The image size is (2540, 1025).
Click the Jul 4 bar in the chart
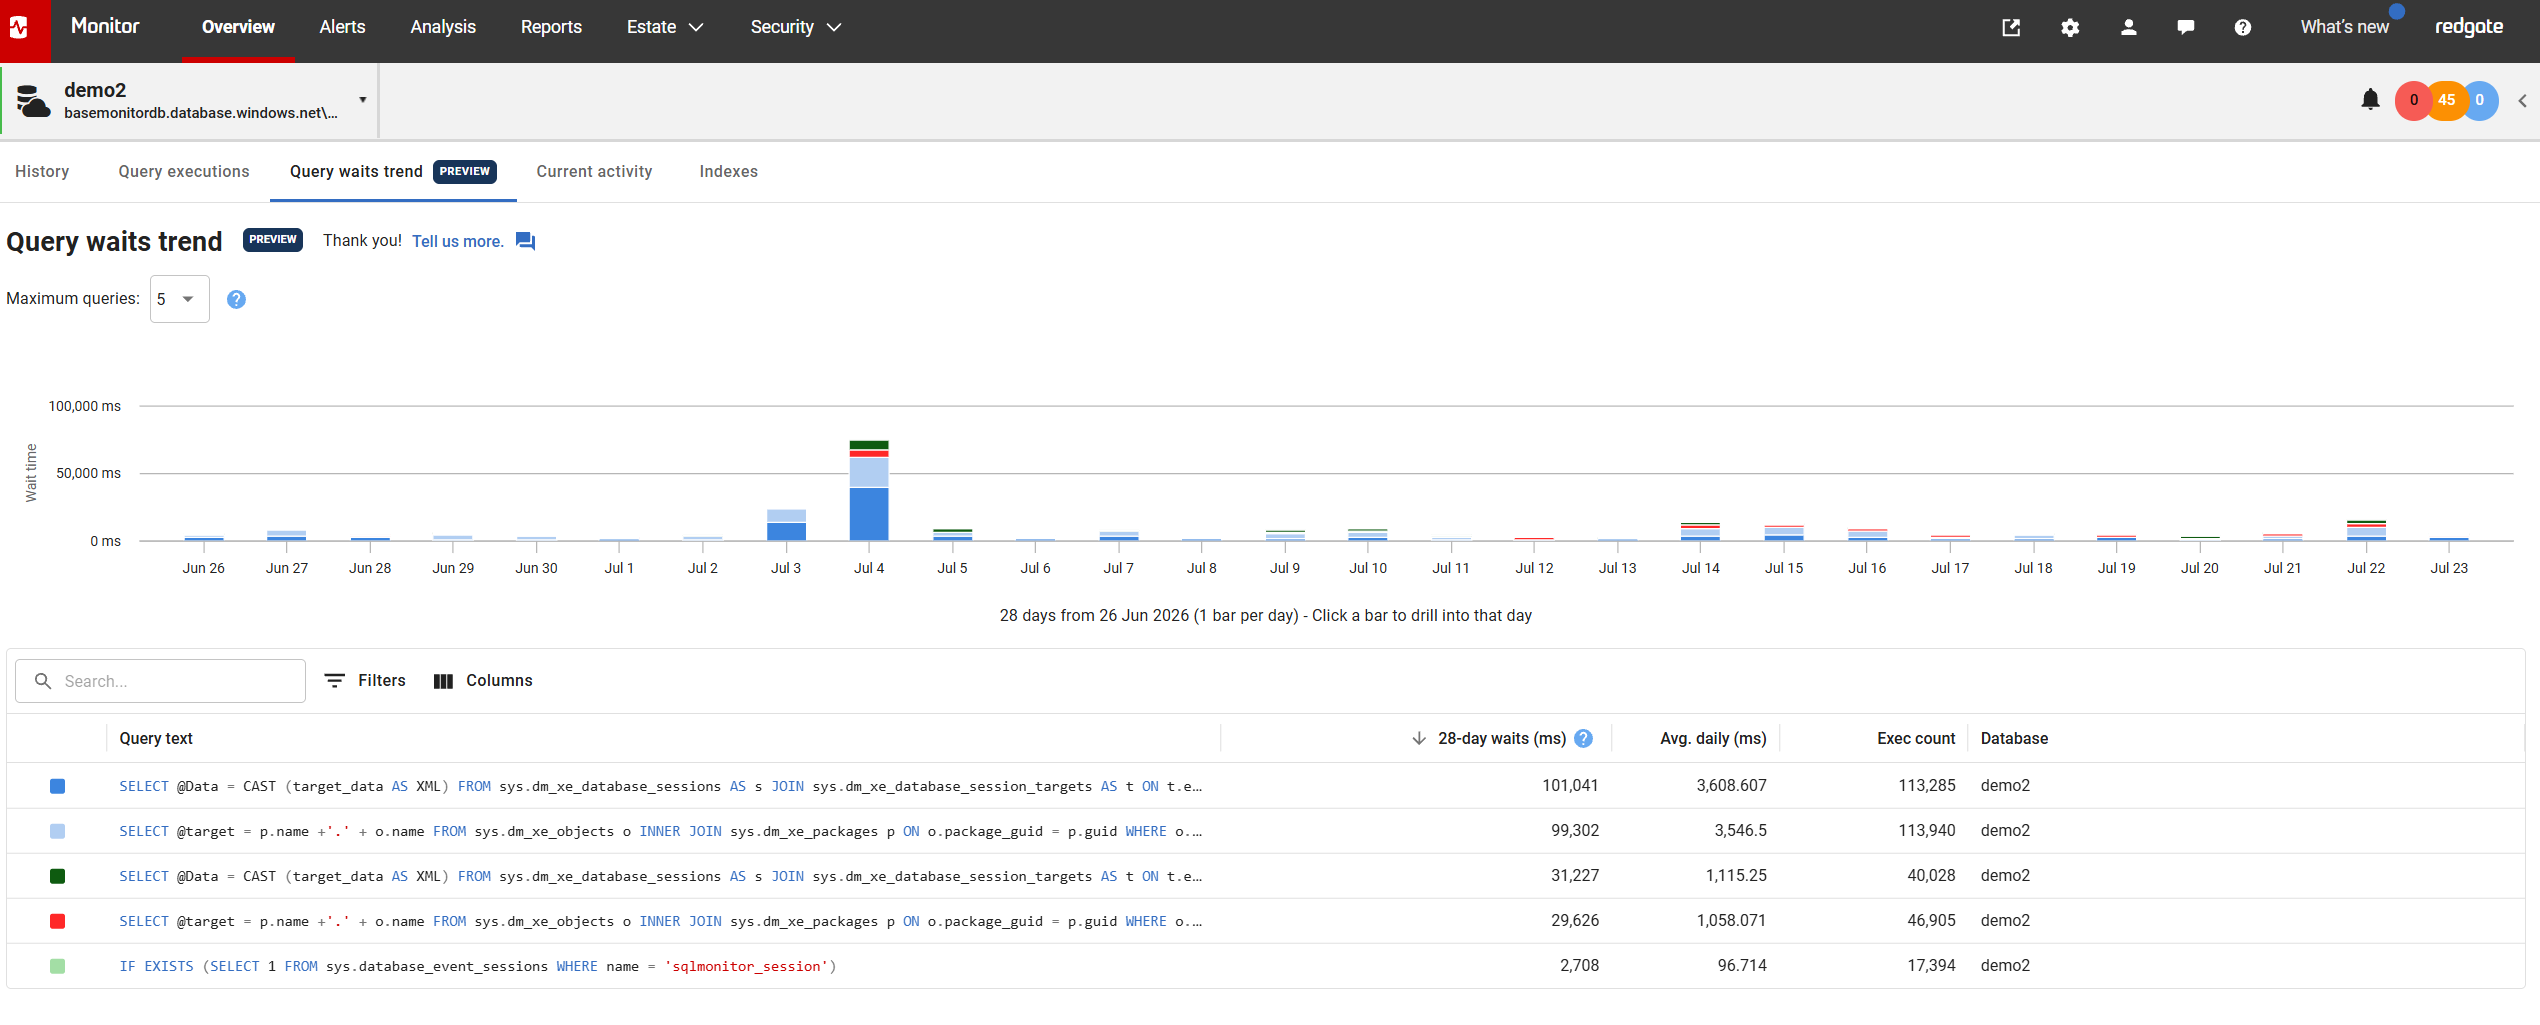click(869, 490)
